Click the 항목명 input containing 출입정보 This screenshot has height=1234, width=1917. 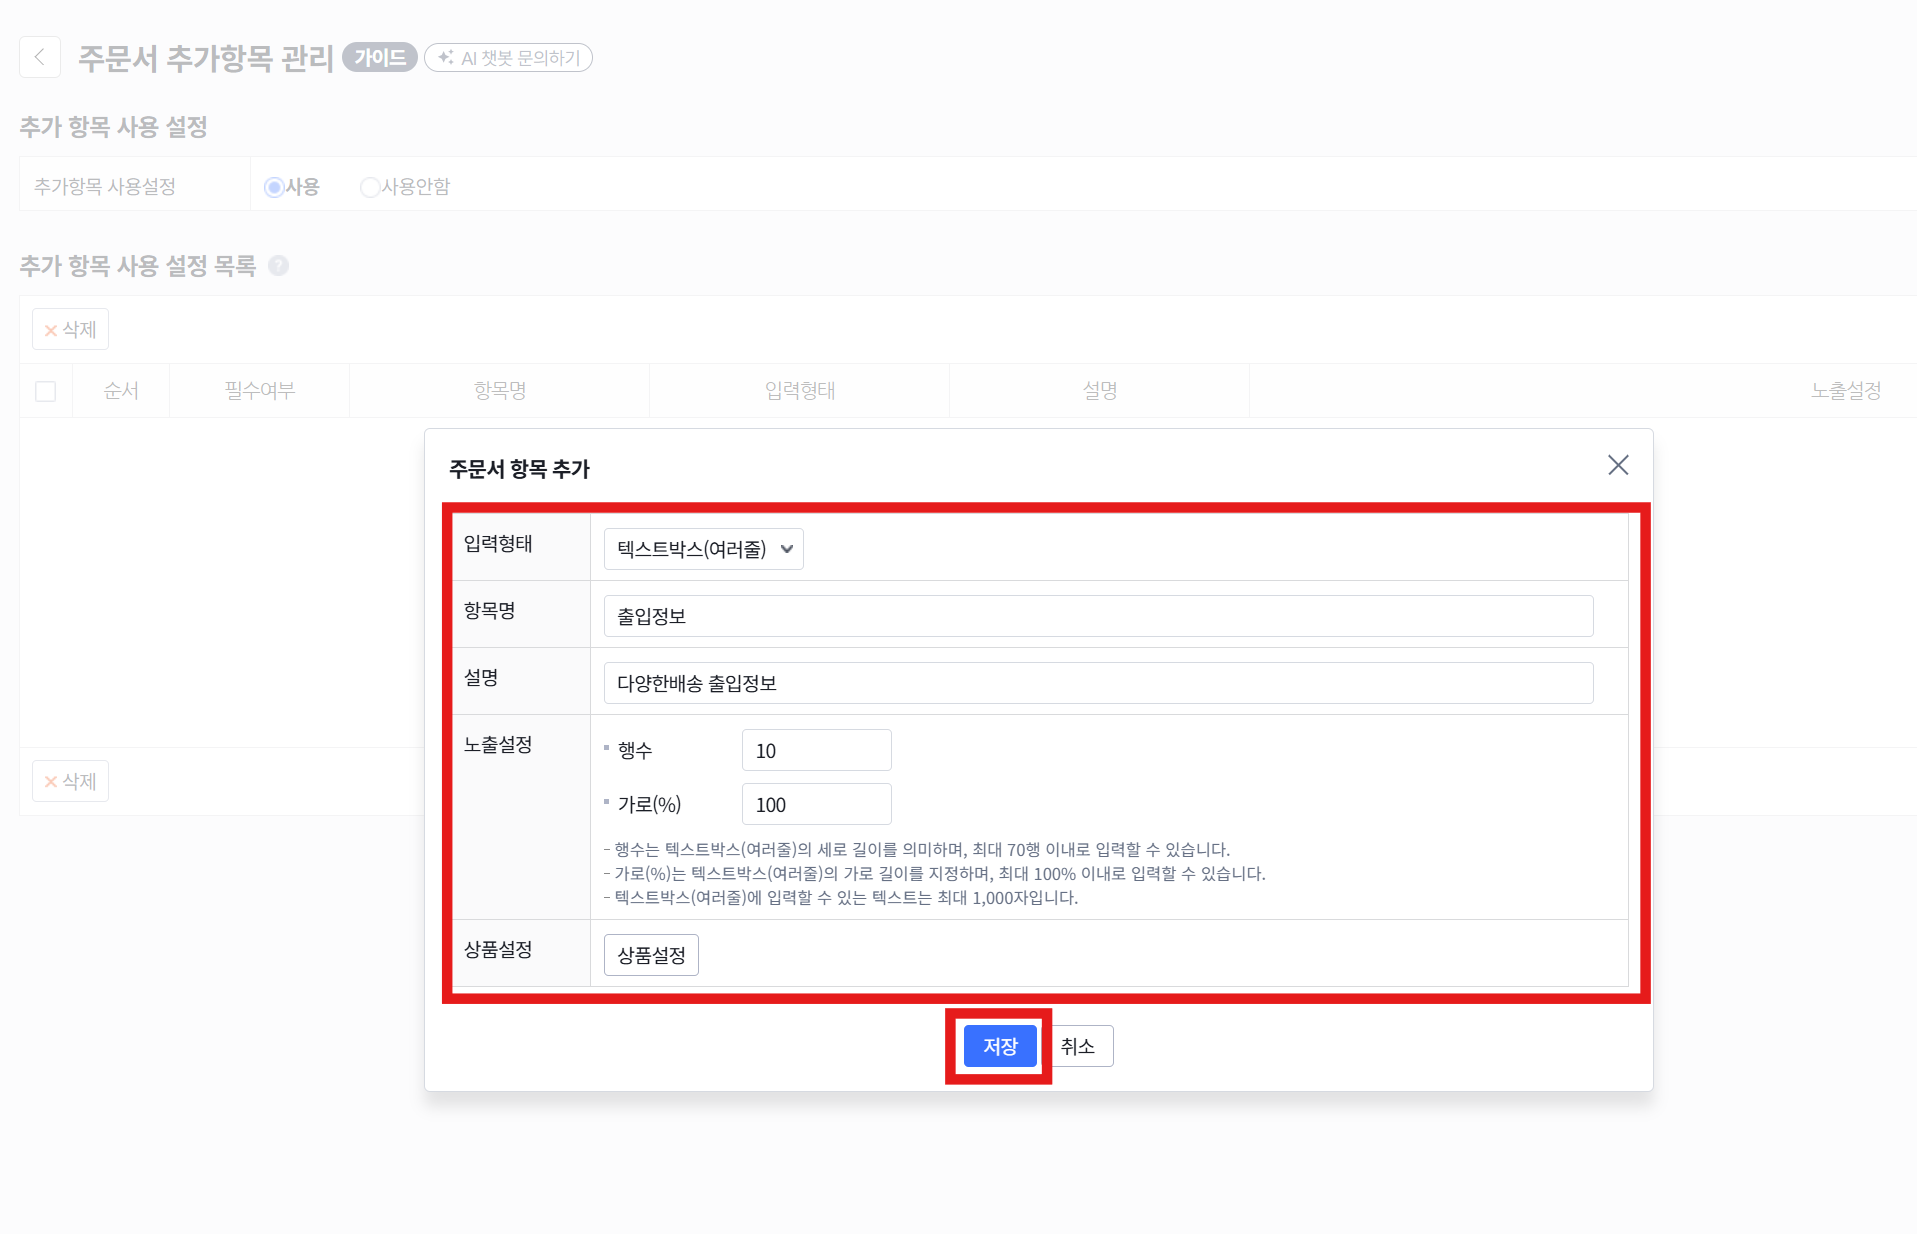1098,616
